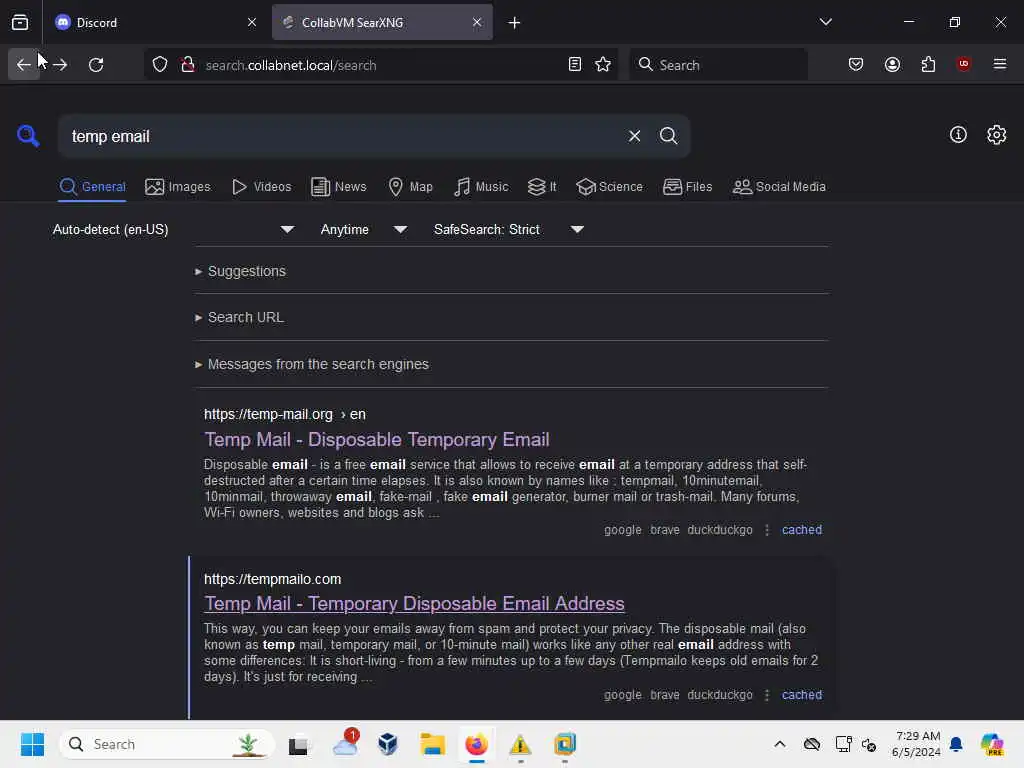Open notifications bell in system tray
Viewport: 1024px width, 768px height.
click(x=956, y=744)
